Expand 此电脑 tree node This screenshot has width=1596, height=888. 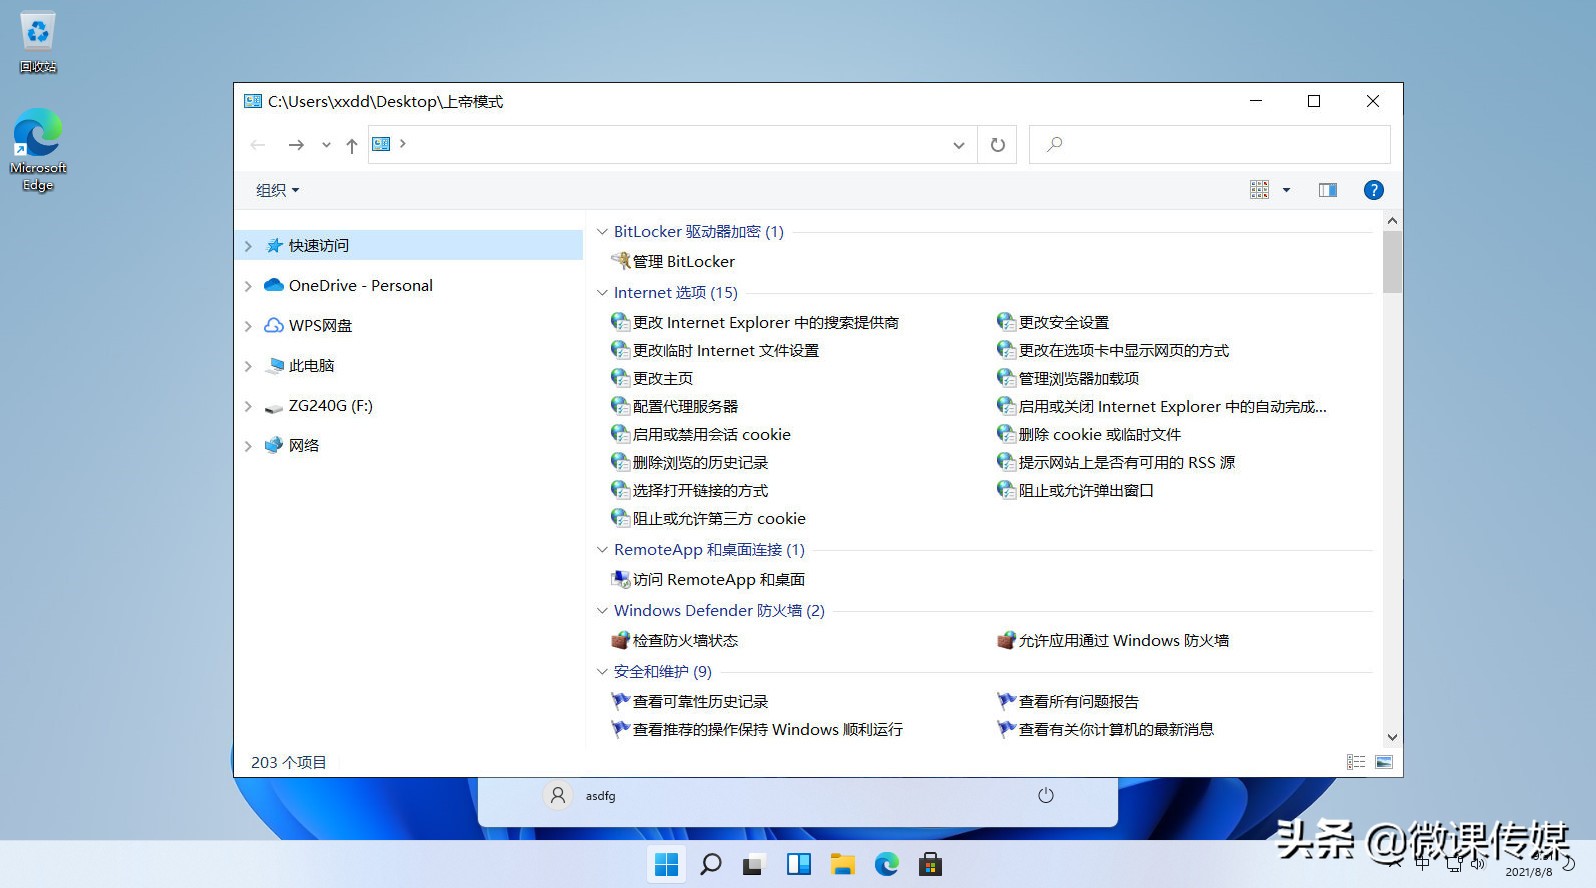coord(248,366)
